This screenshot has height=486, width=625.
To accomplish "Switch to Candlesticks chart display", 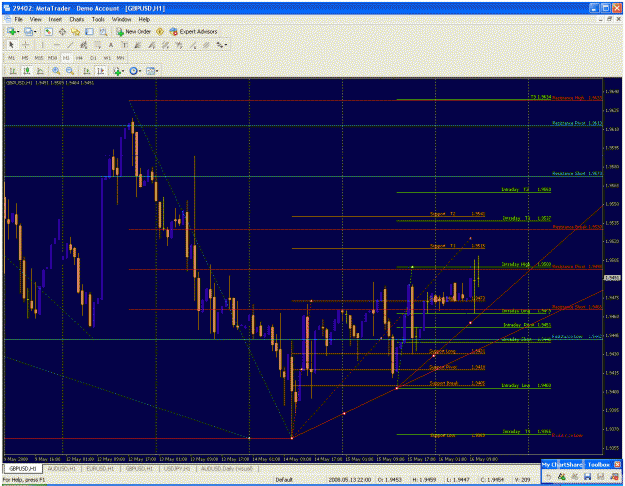I will (27, 71).
